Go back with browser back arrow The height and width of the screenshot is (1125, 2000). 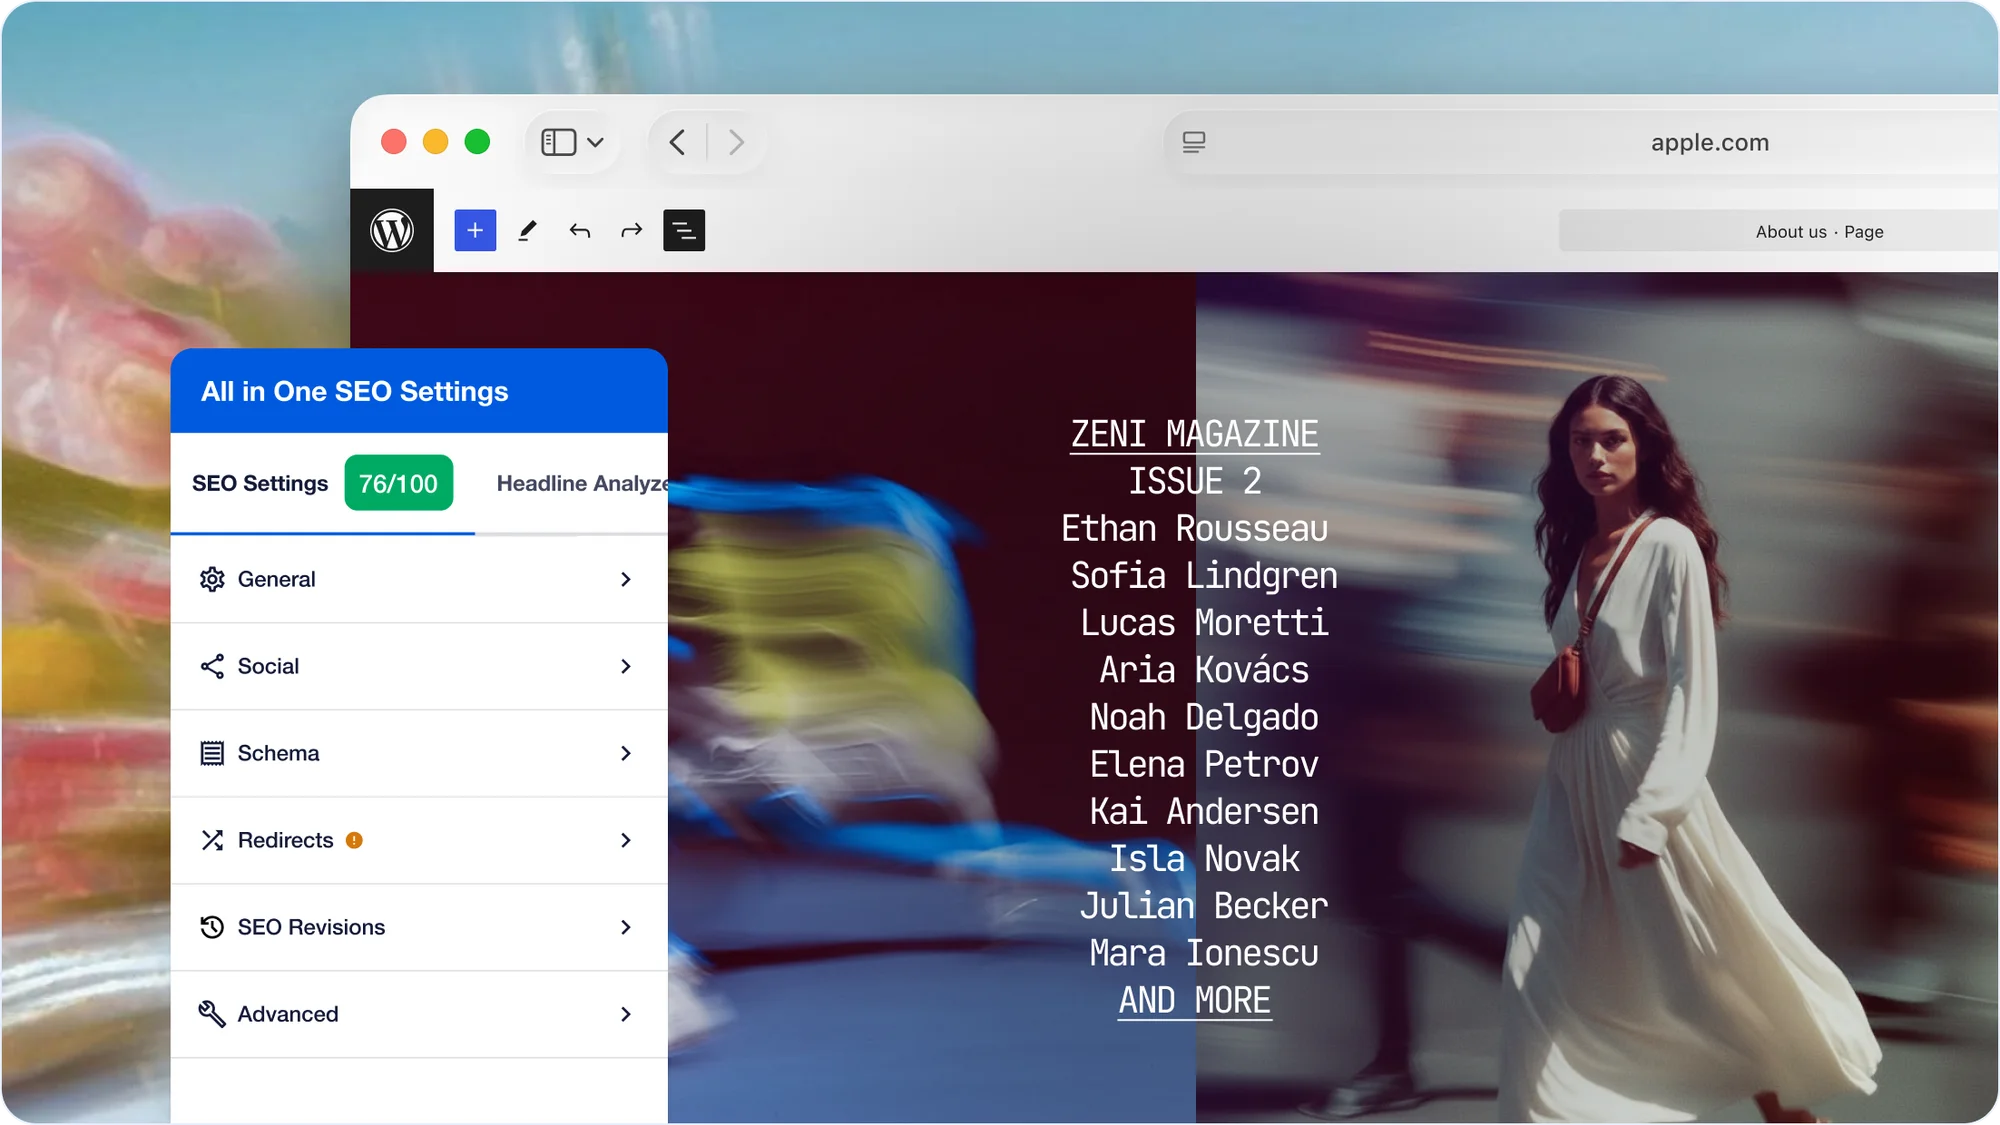[678, 142]
